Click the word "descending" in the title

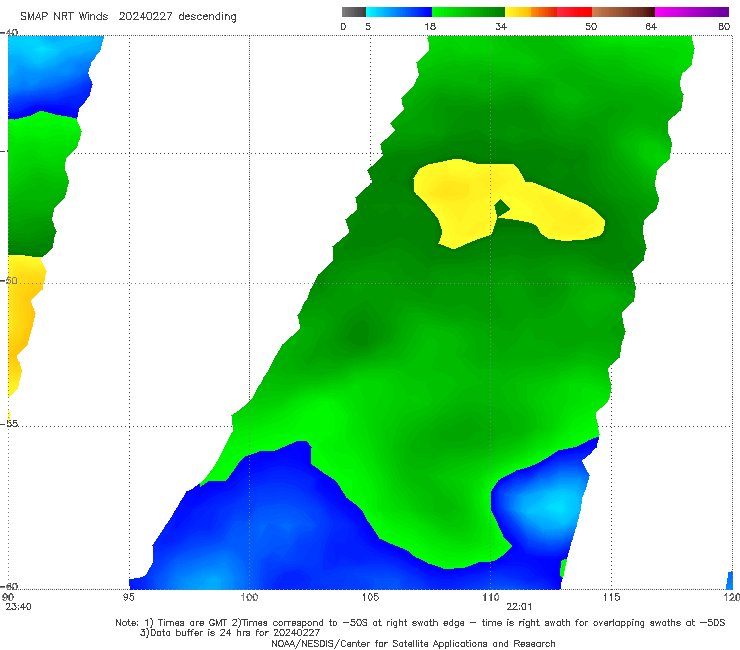pos(208,17)
